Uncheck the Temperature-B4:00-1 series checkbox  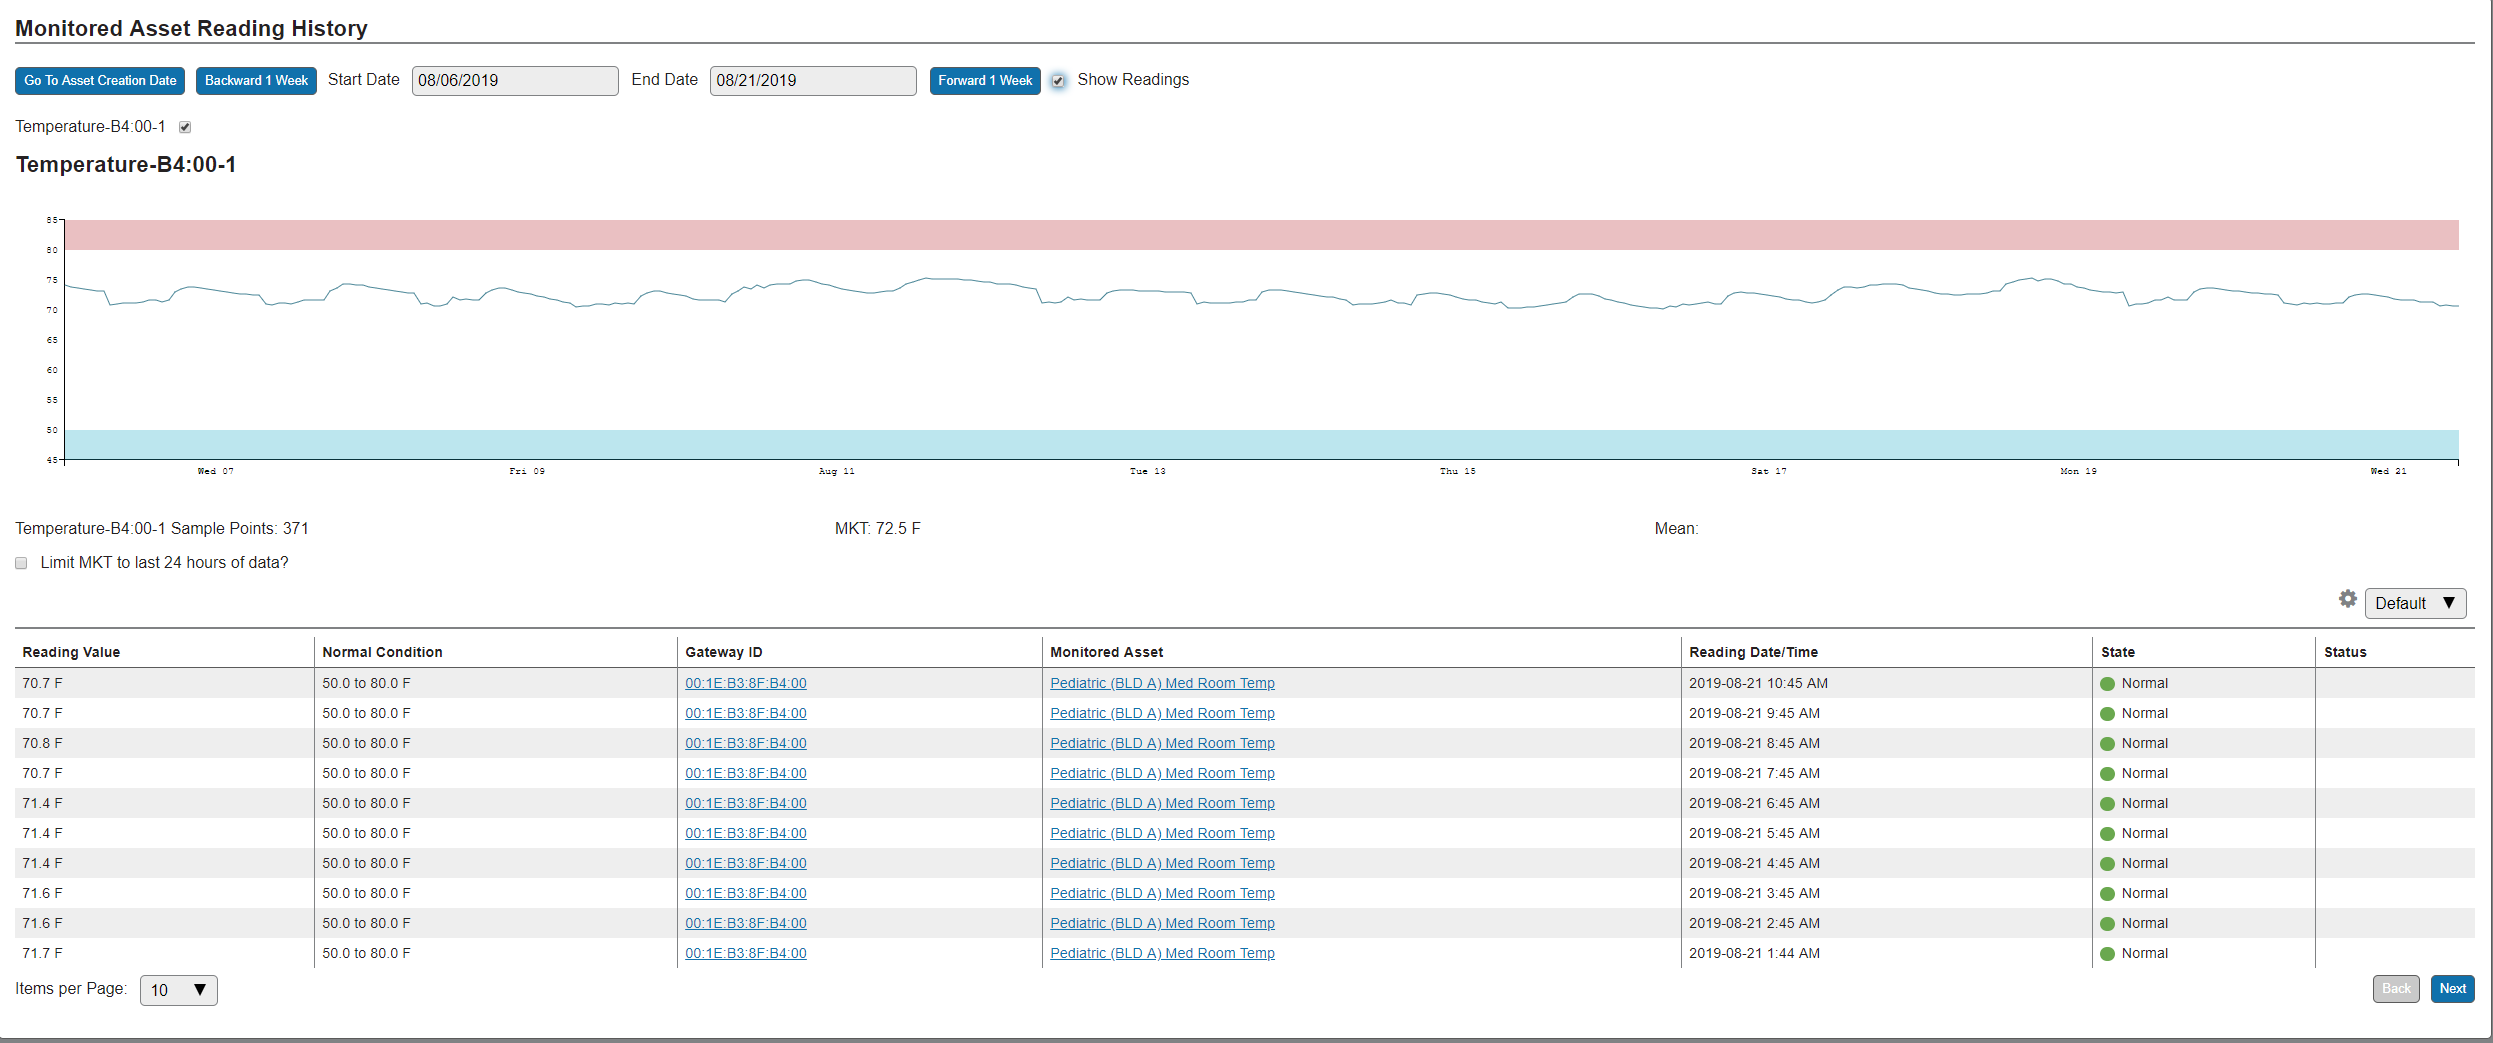point(185,127)
